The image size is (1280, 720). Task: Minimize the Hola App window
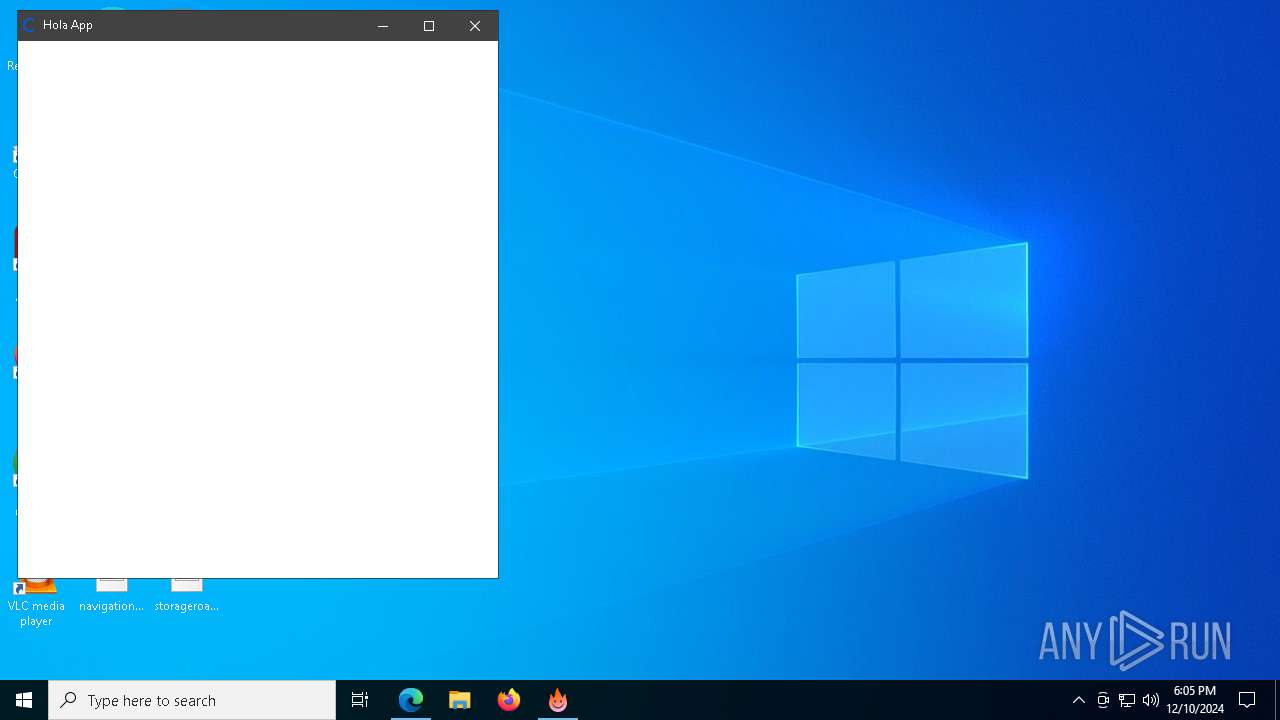383,26
